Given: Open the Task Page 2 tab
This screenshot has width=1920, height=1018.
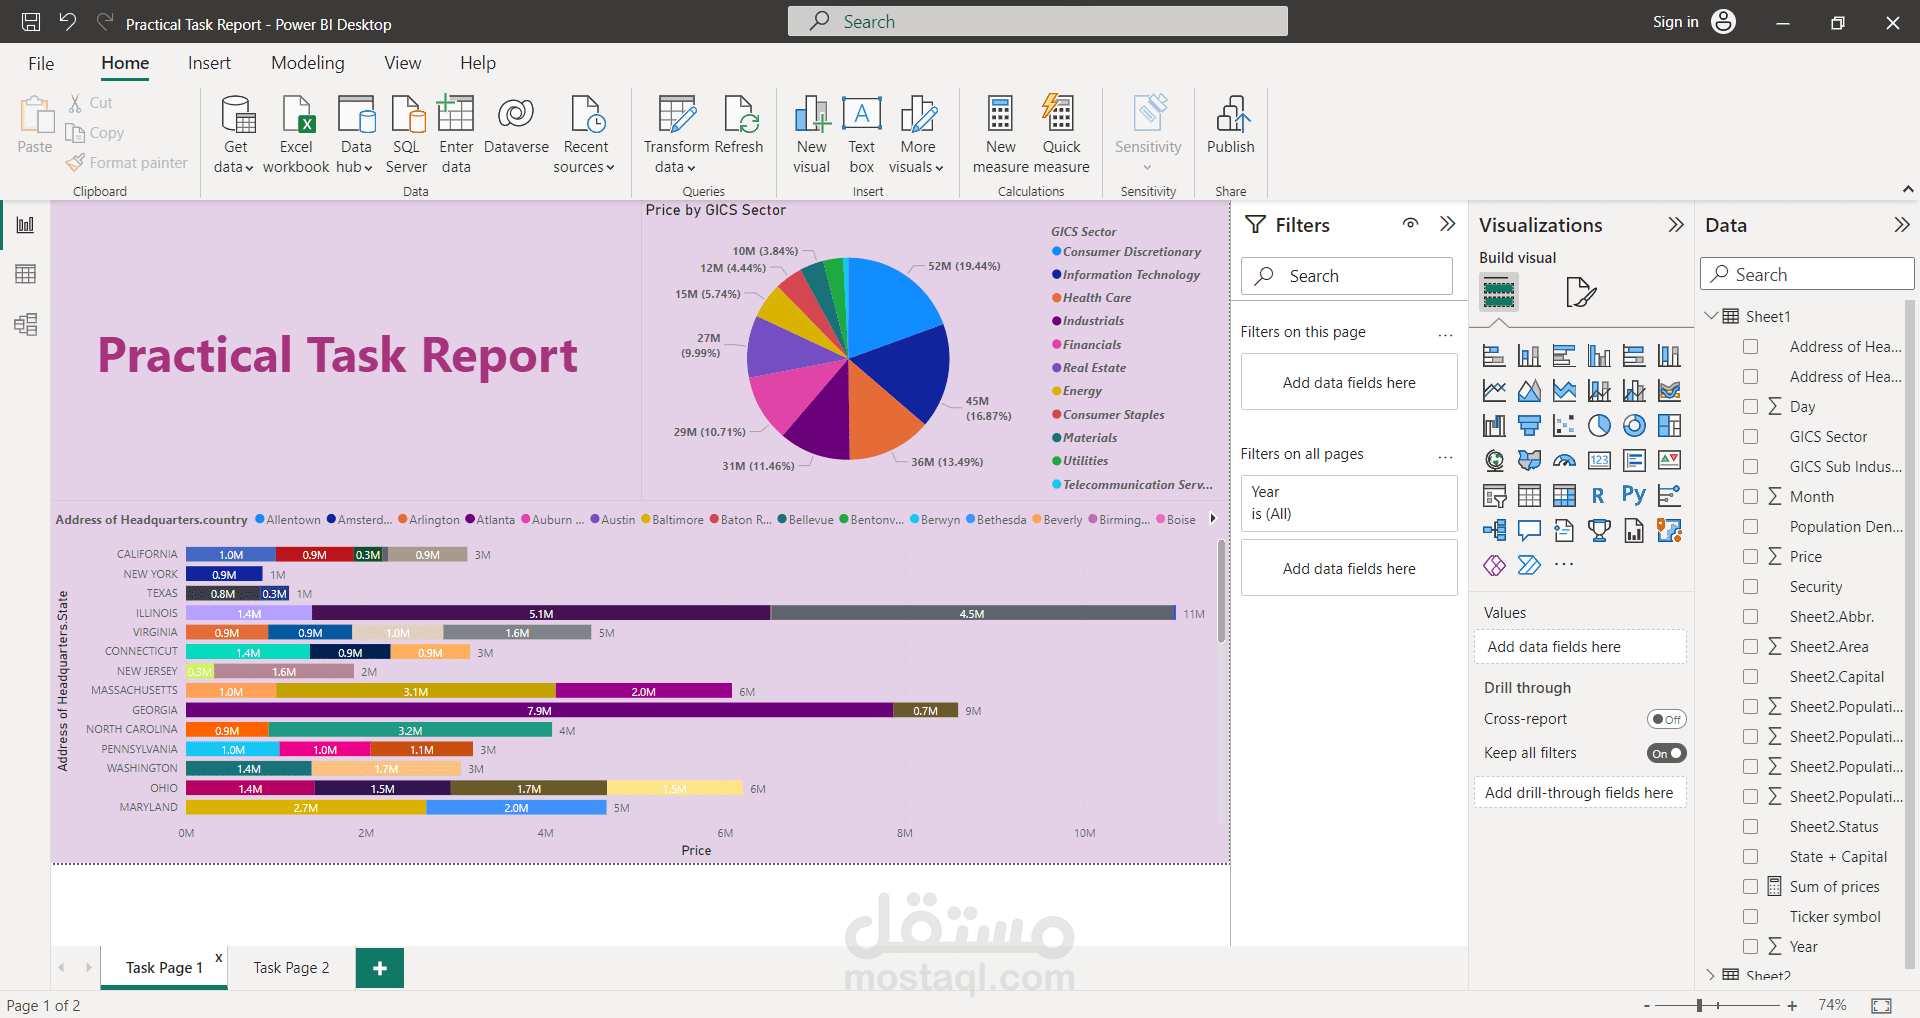Looking at the screenshot, I should click(290, 967).
